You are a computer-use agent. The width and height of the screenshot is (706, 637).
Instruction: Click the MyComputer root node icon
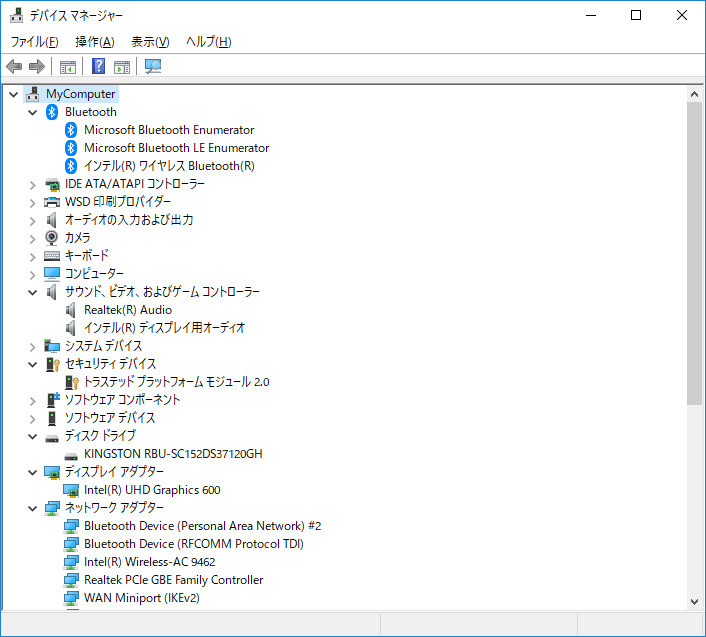pos(32,94)
